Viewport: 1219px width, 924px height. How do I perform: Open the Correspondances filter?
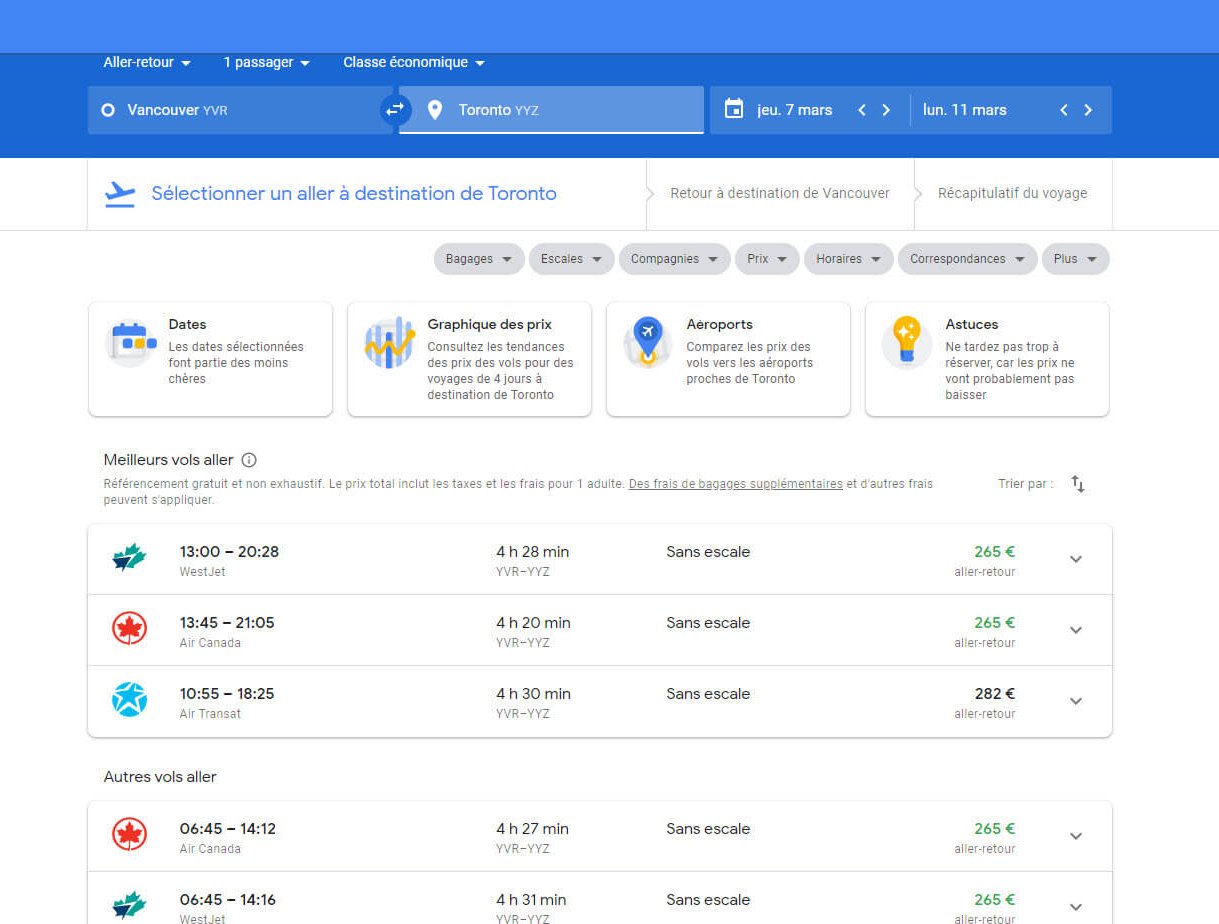(x=968, y=259)
